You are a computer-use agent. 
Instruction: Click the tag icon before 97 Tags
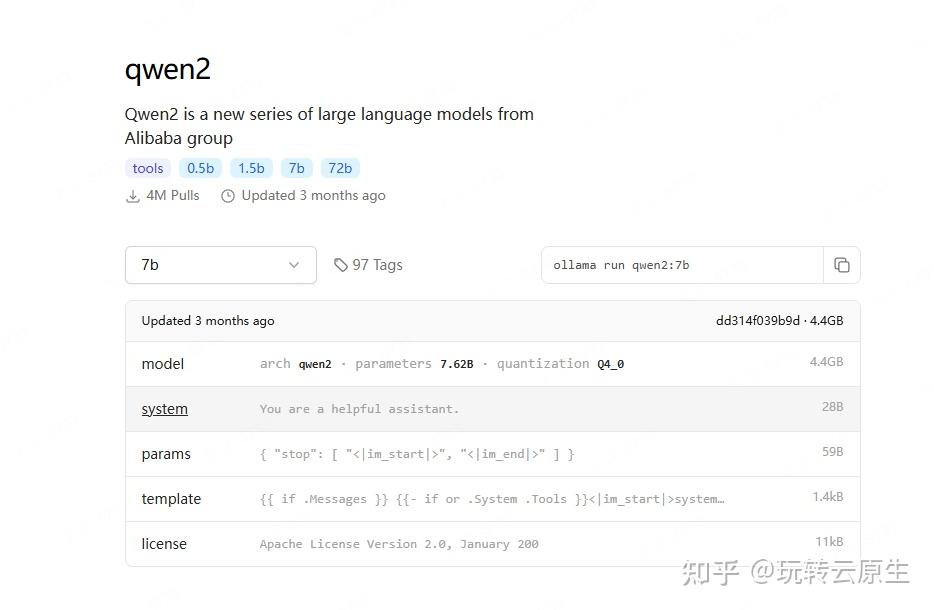pyautogui.click(x=341, y=264)
